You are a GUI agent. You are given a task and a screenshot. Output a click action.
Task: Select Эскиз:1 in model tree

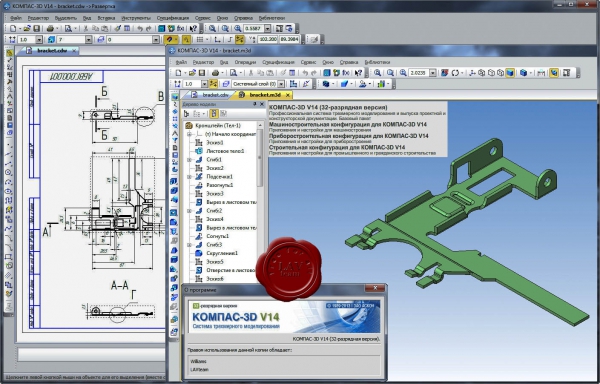click(x=215, y=143)
